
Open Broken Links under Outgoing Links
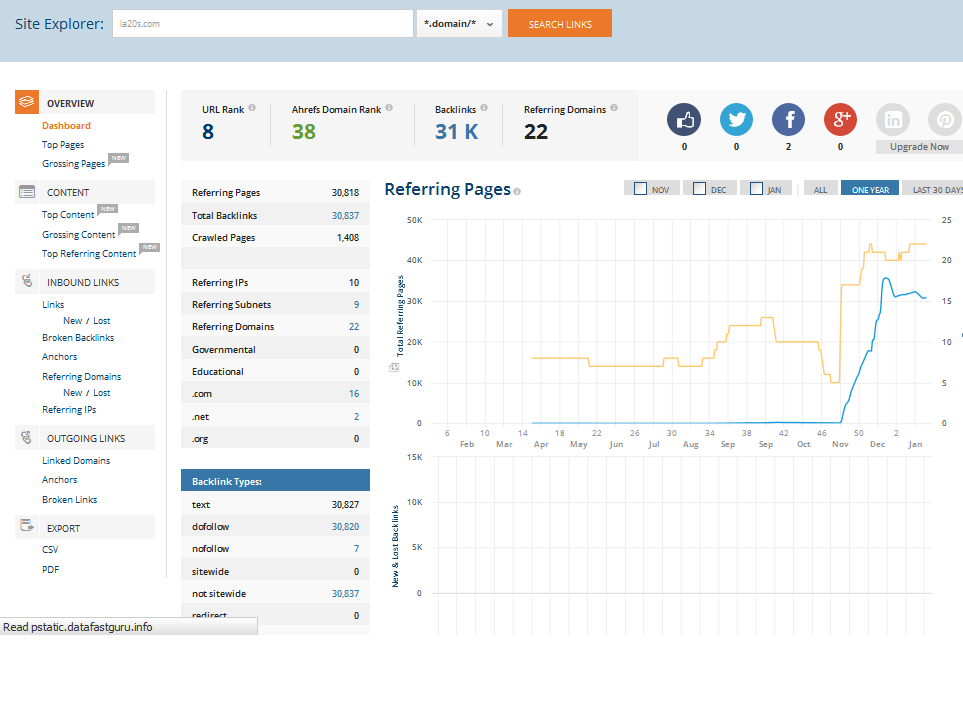pyautogui.click(x=69, y=500)
